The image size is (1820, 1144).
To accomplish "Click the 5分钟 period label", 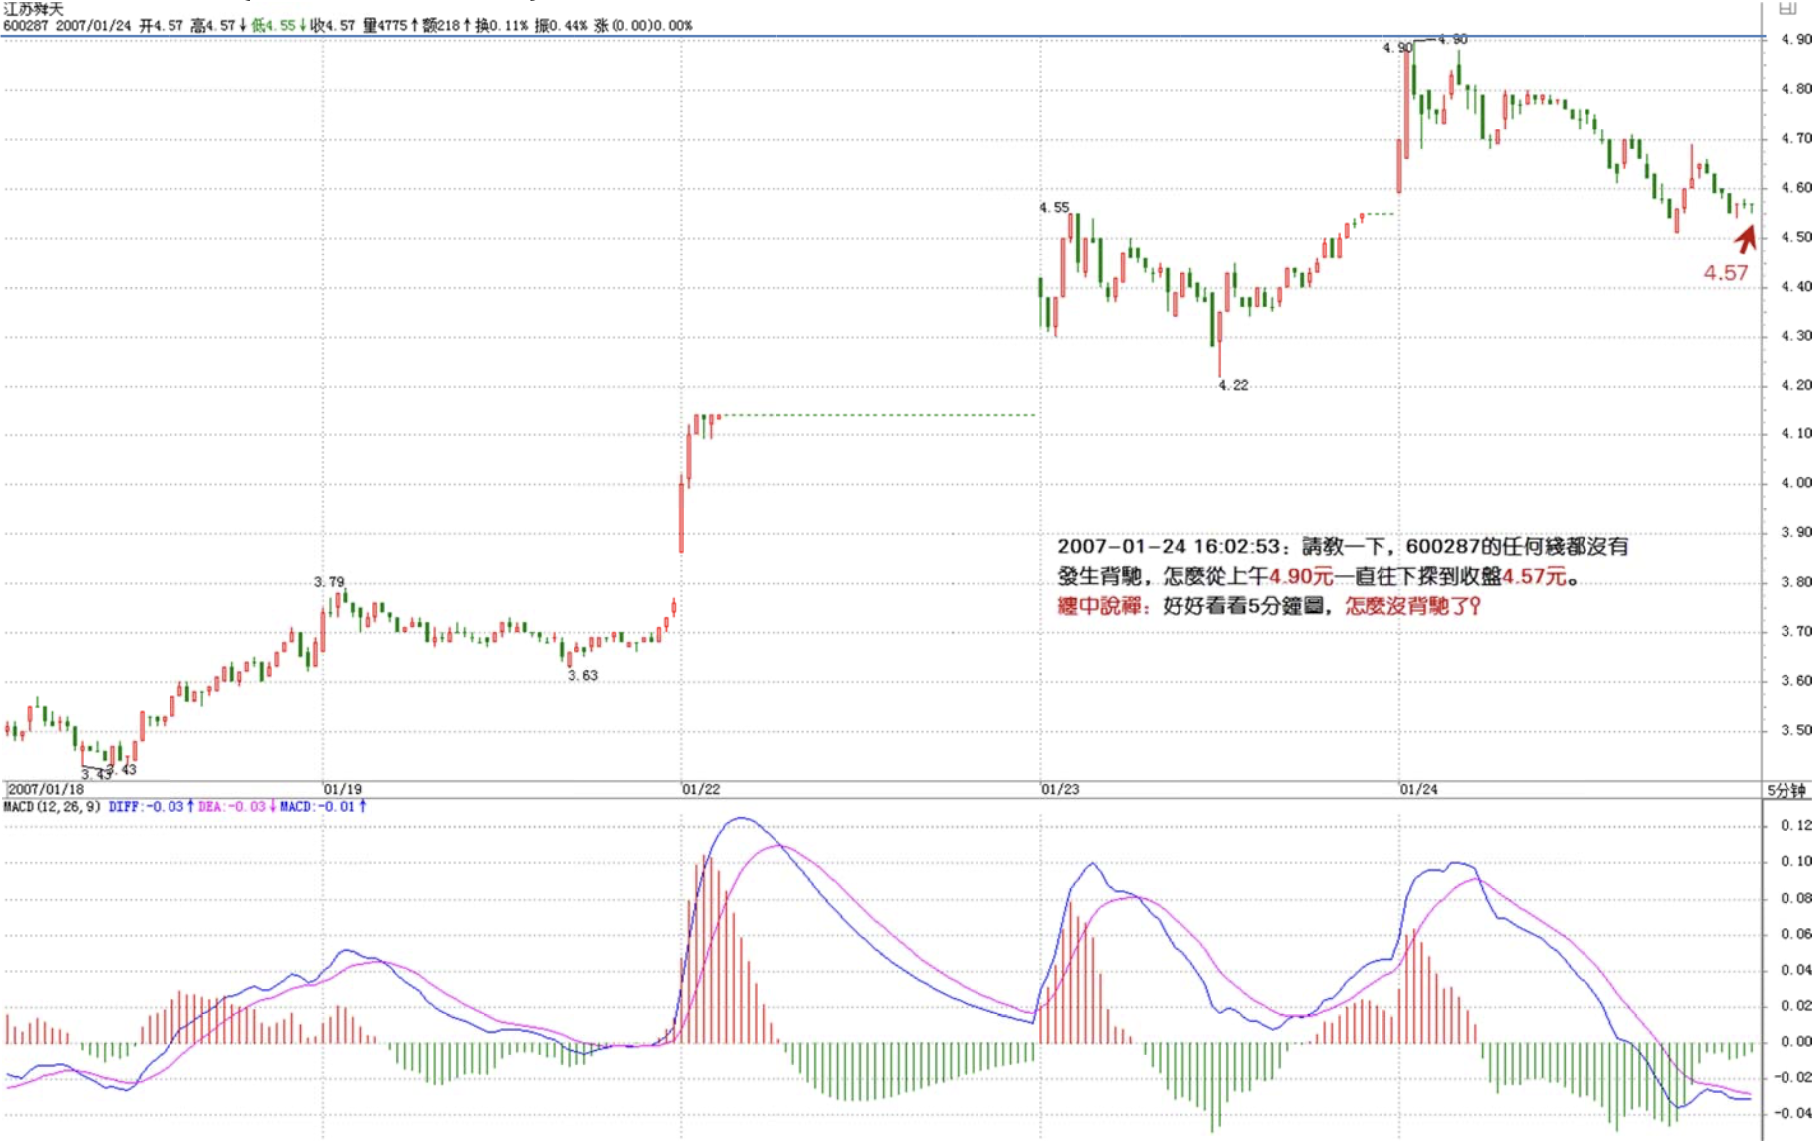I will (x=1786, y=790).
